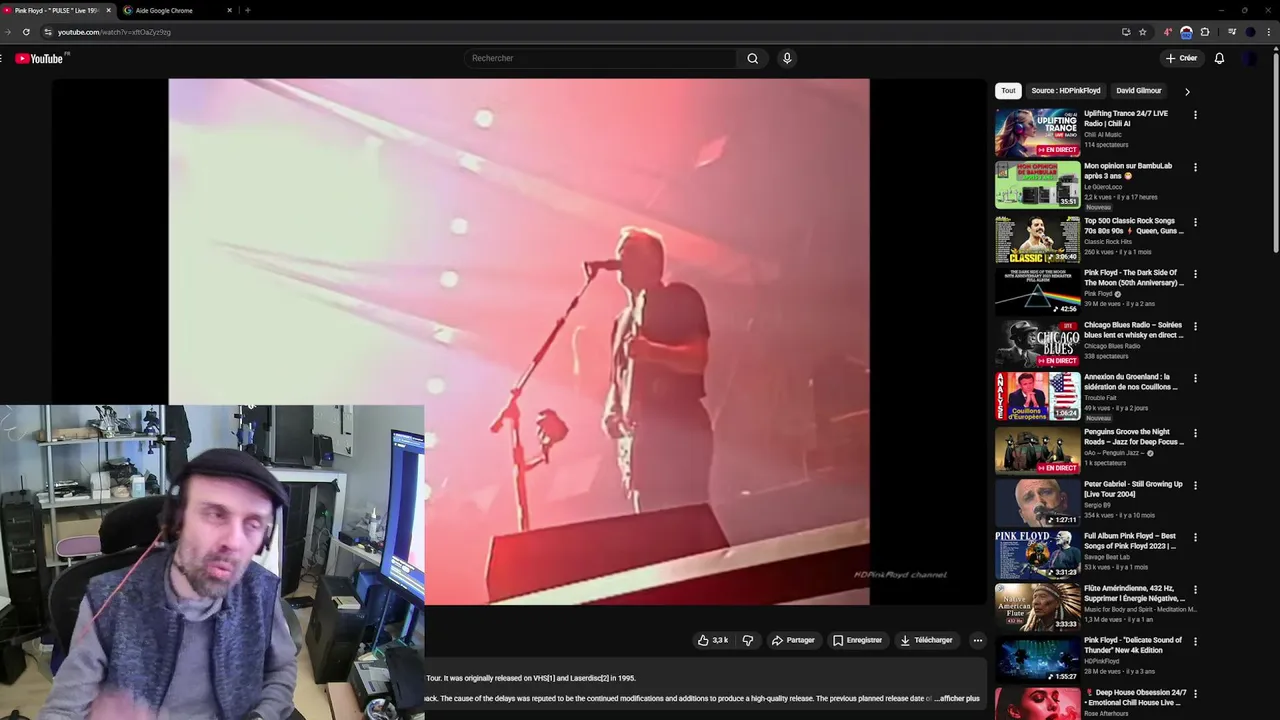
Task: Open options for Delicate Sound of Thunder video
Action: tap(1195, 641)
